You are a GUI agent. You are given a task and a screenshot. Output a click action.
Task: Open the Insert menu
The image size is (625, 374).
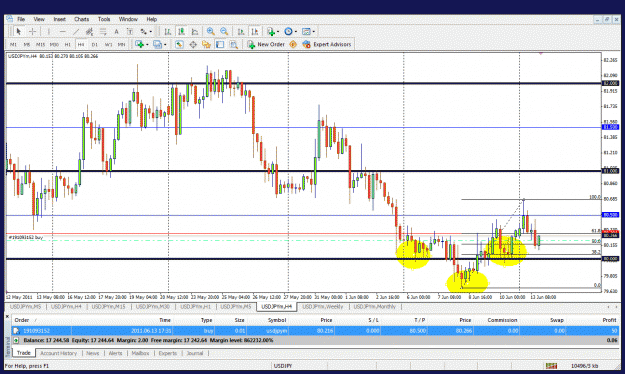(x=59, y=19)
